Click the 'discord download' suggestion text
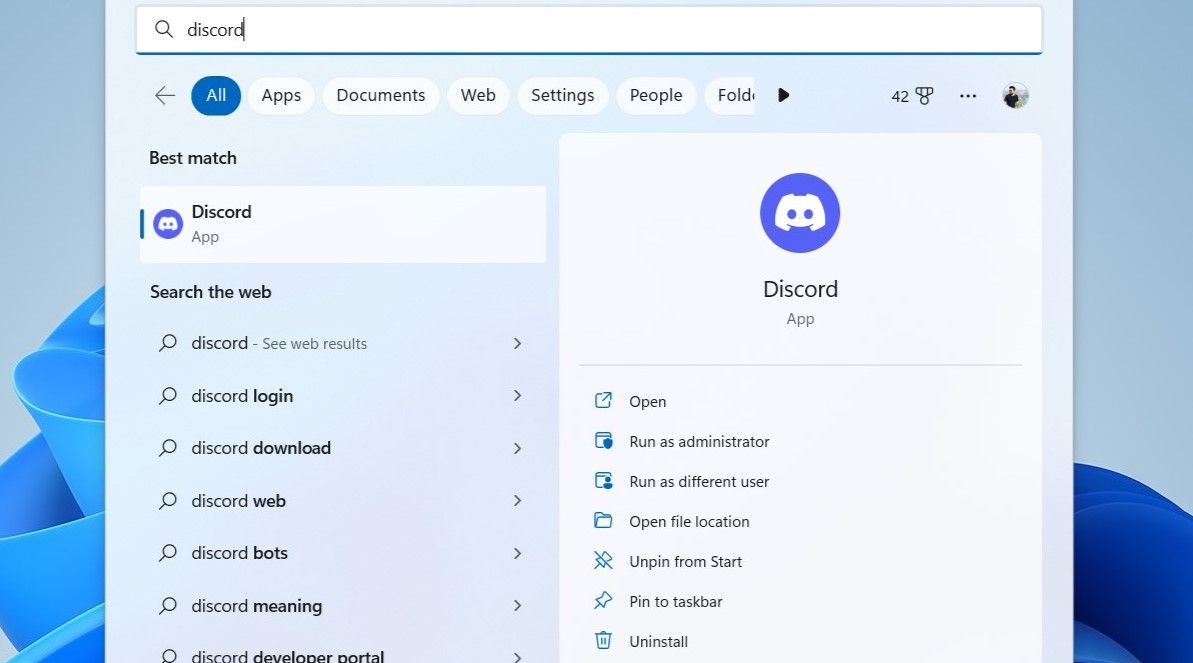Screen dimensions: 1193x663 (261, 448)
